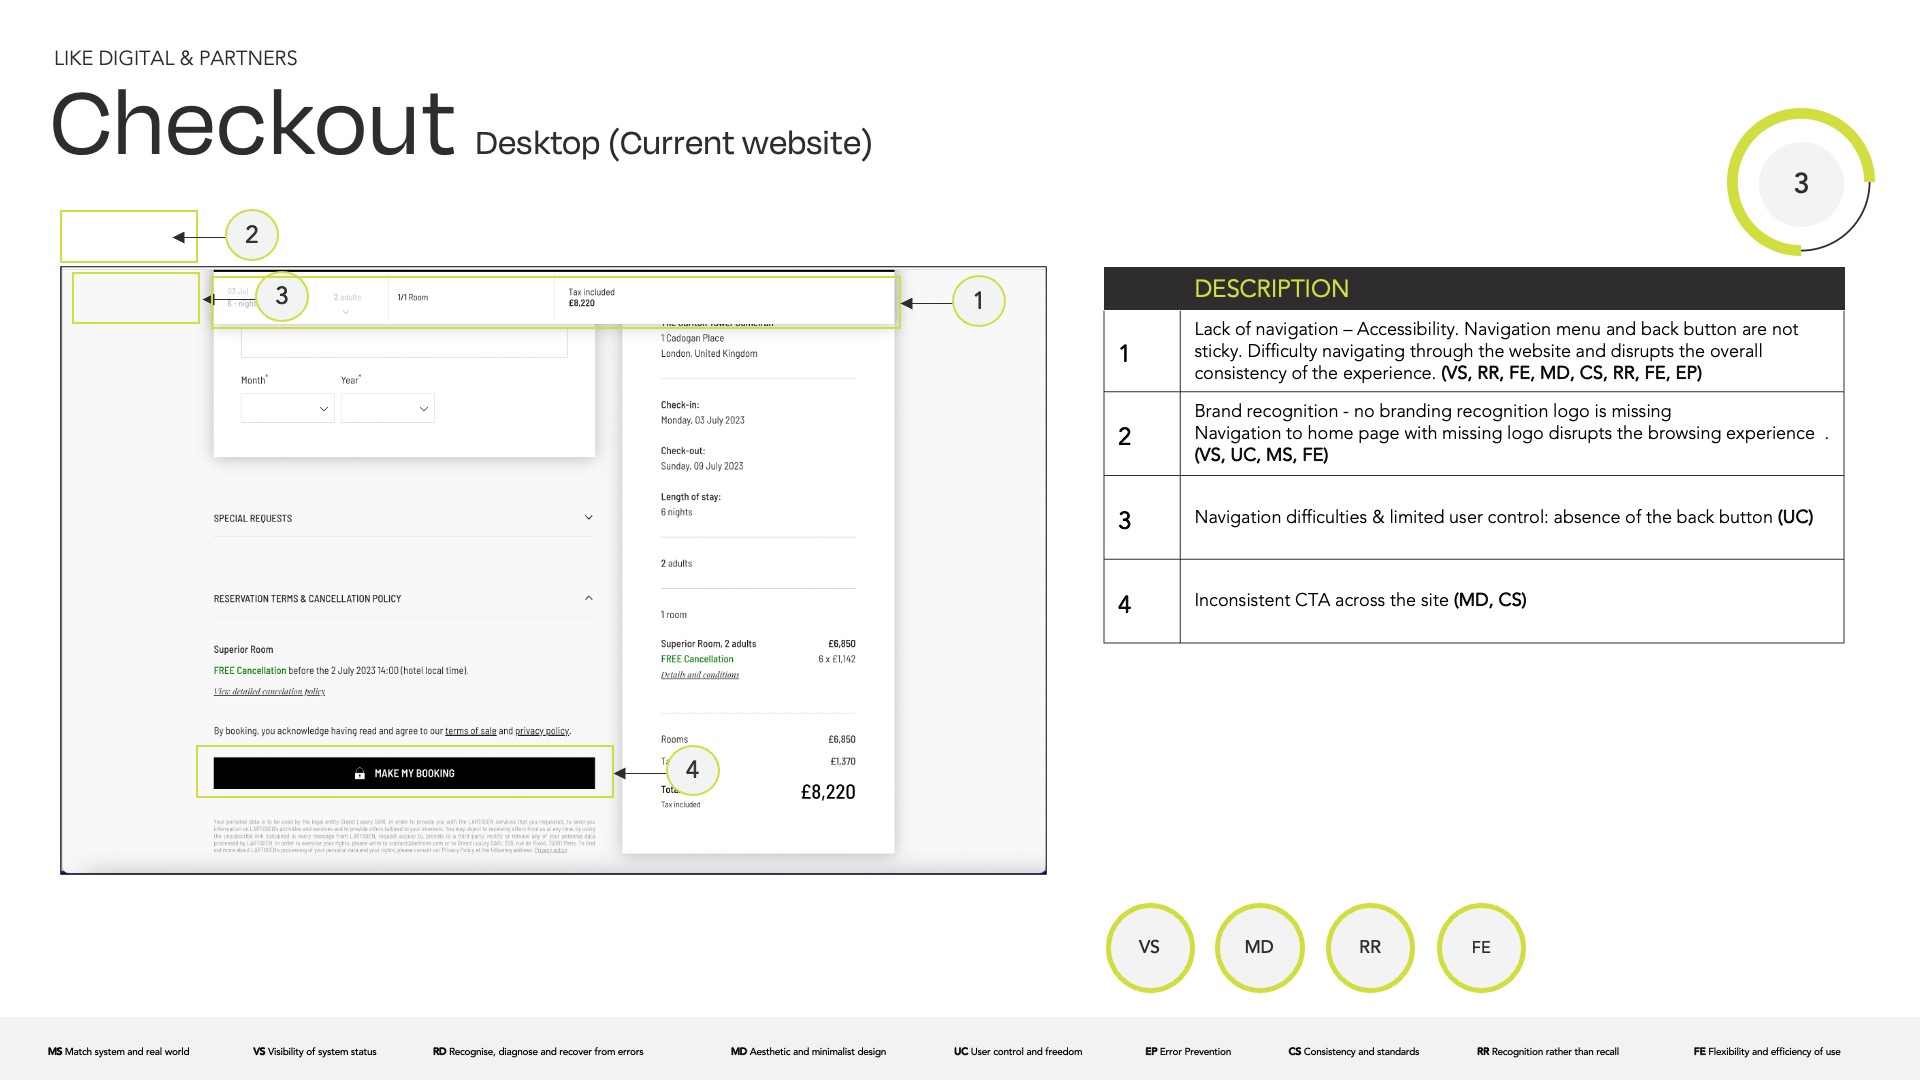This screenshot has width=1920, height=1080.
Task: Expand the Special Requests section
Action: 588,518
